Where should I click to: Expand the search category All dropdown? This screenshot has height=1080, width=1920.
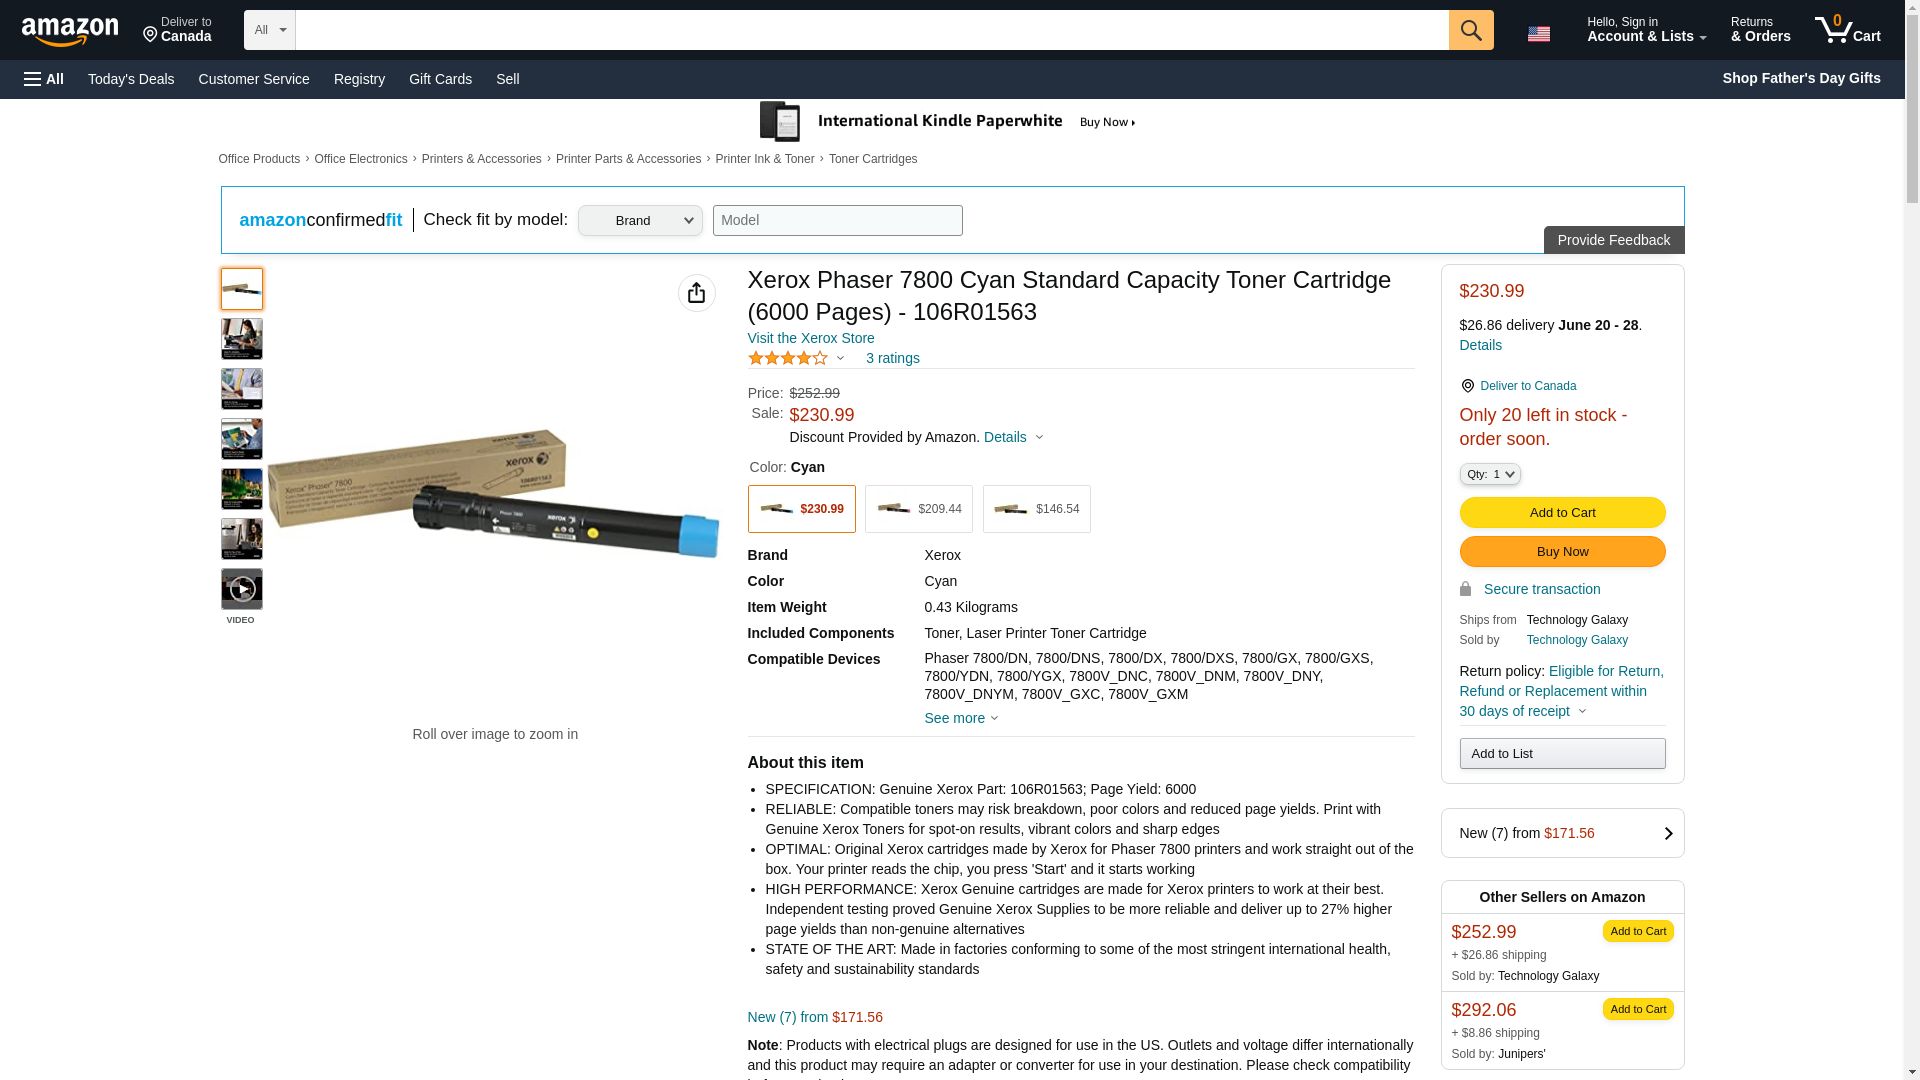click(269, 30)
